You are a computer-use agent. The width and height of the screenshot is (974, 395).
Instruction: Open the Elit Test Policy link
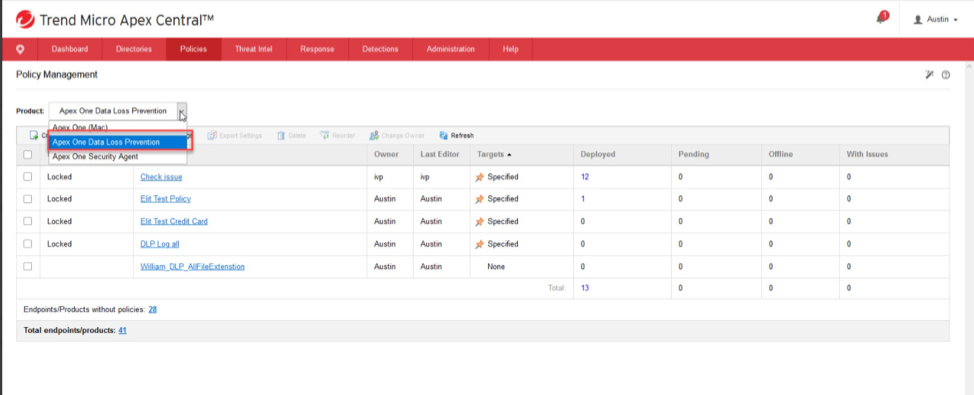pos(165,199)
